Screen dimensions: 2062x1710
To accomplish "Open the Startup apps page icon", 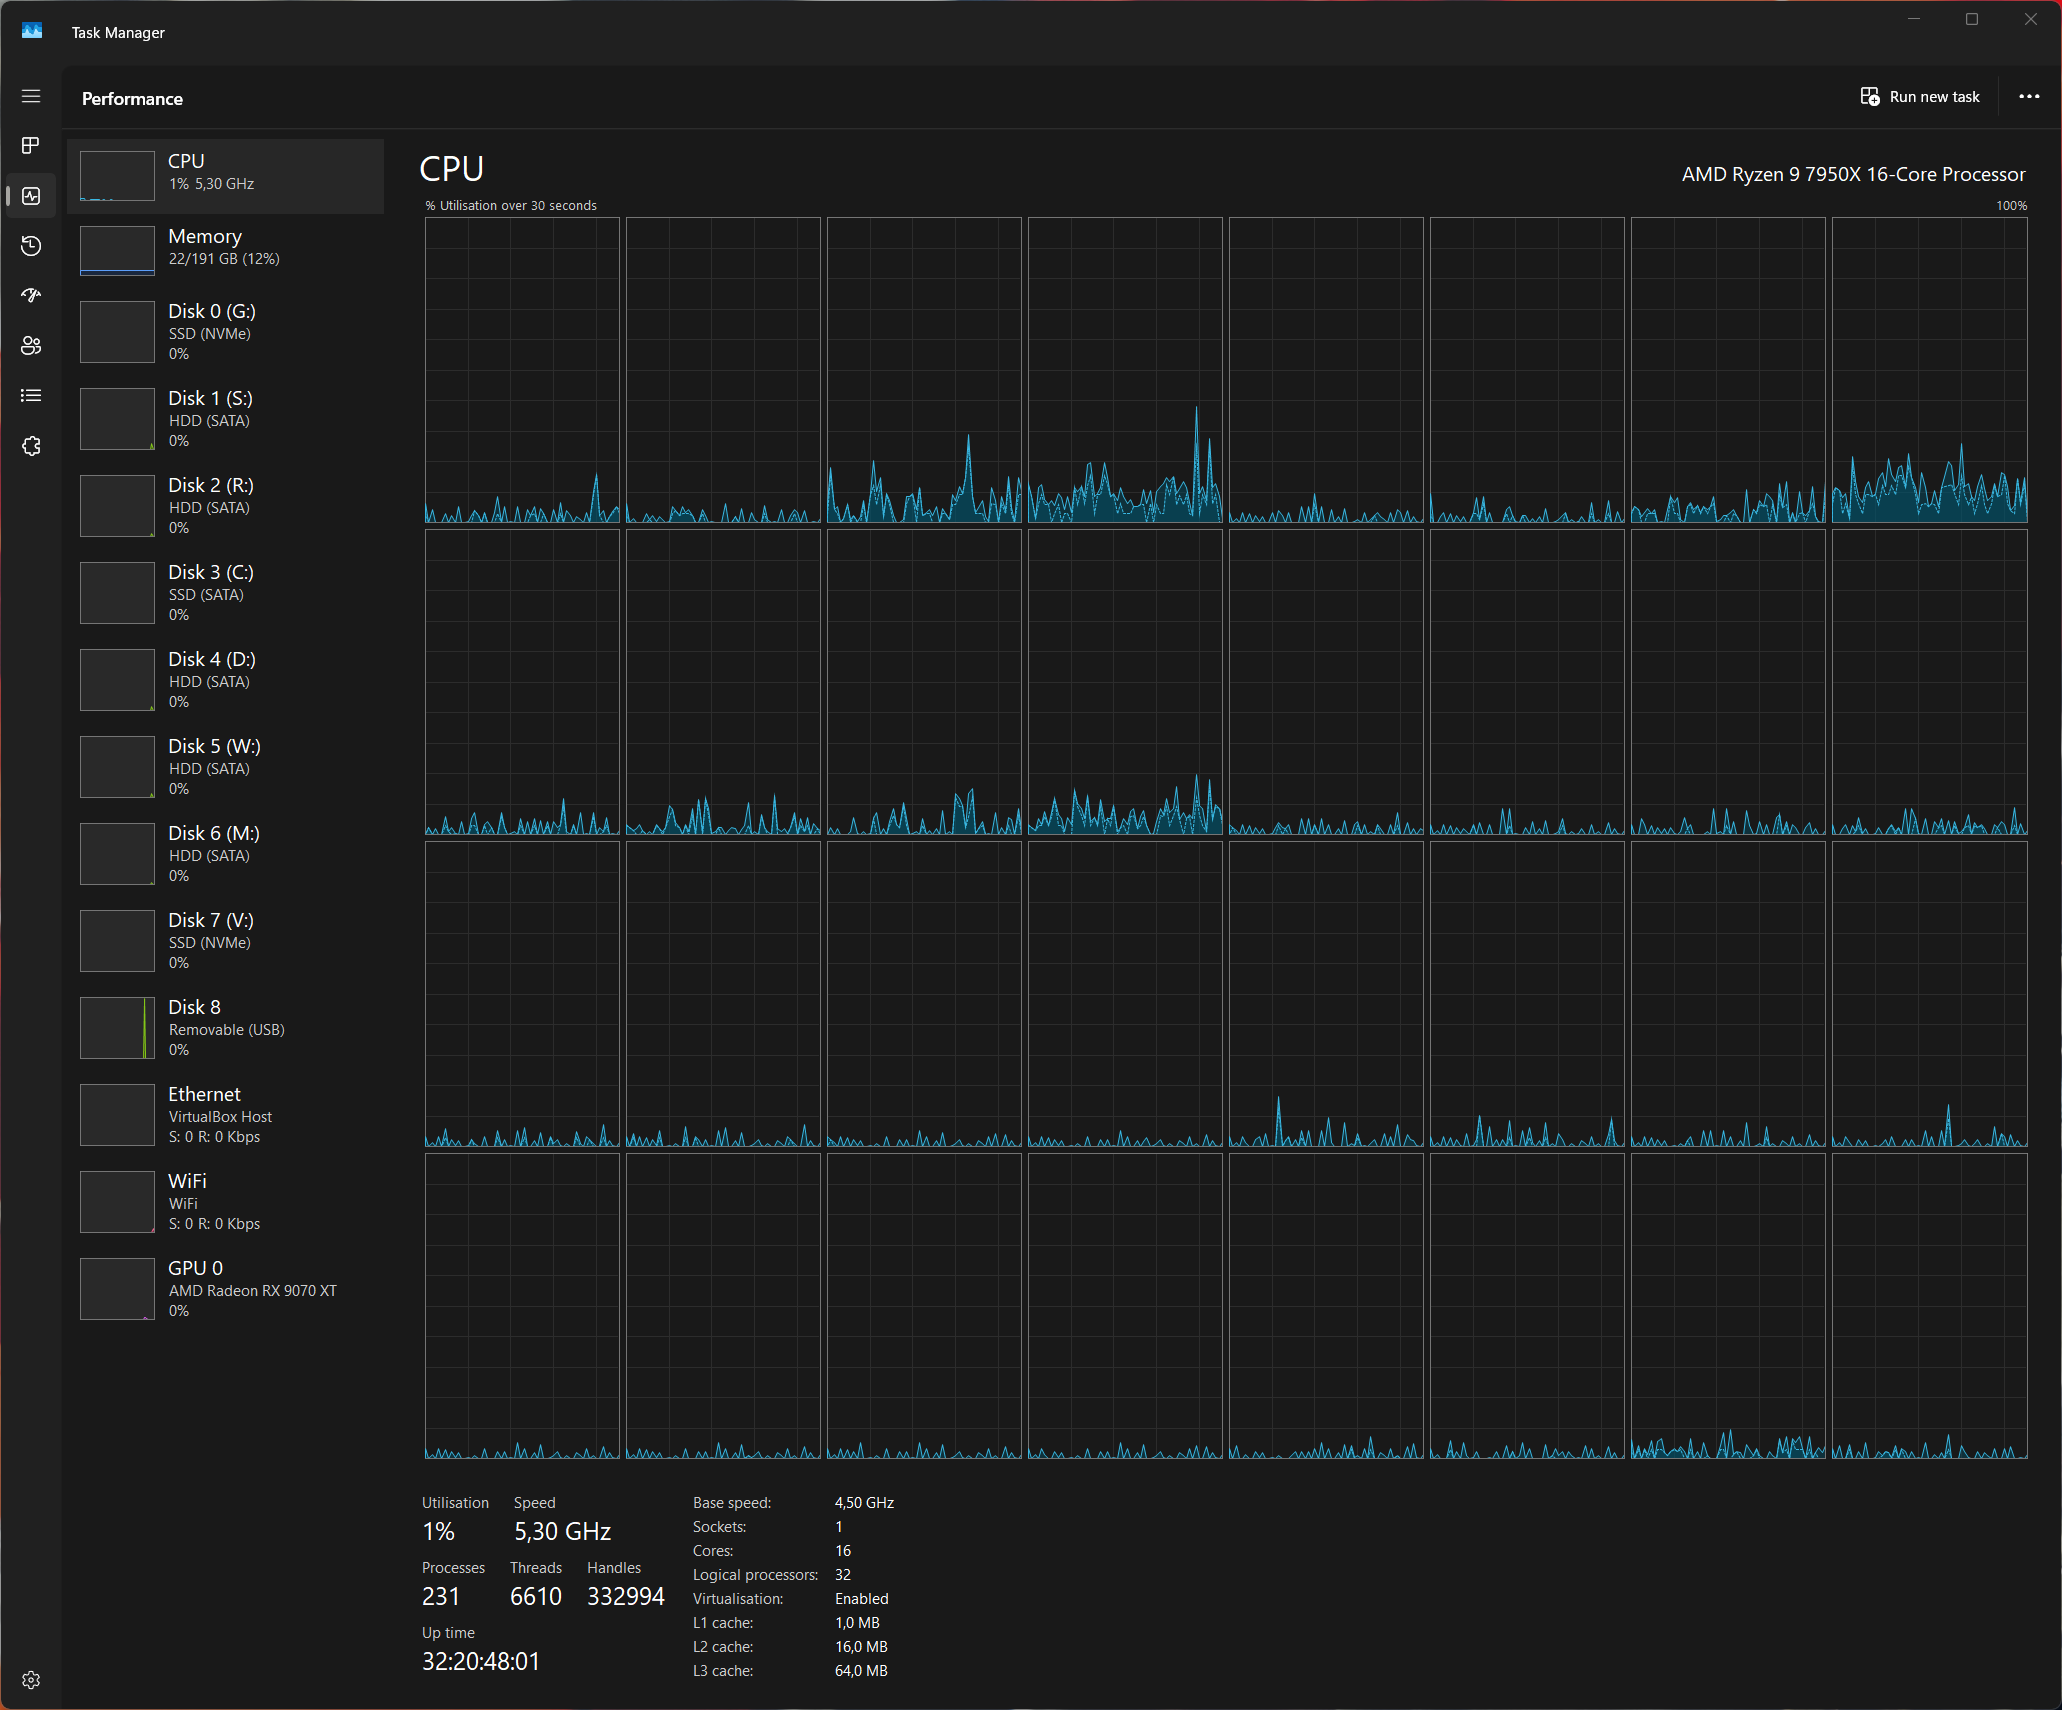I will point(31,296).
